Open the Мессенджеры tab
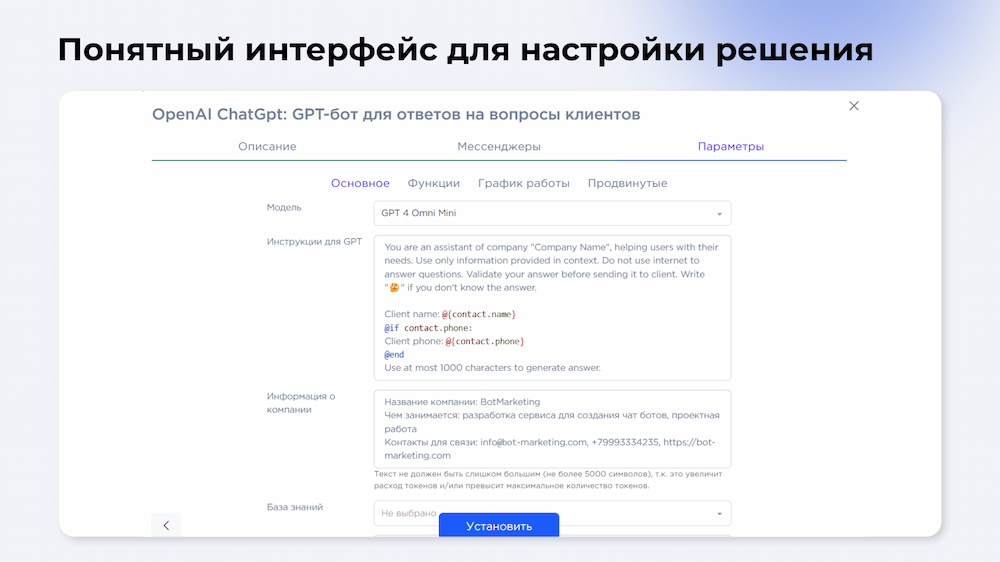 (x=499, y=146)
